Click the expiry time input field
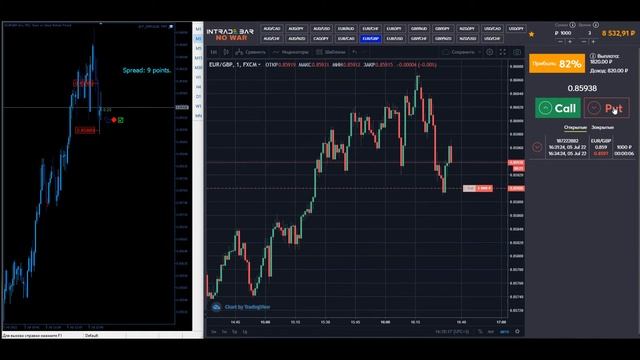Viewport: 640px width, 360px height. pos(589,33)
